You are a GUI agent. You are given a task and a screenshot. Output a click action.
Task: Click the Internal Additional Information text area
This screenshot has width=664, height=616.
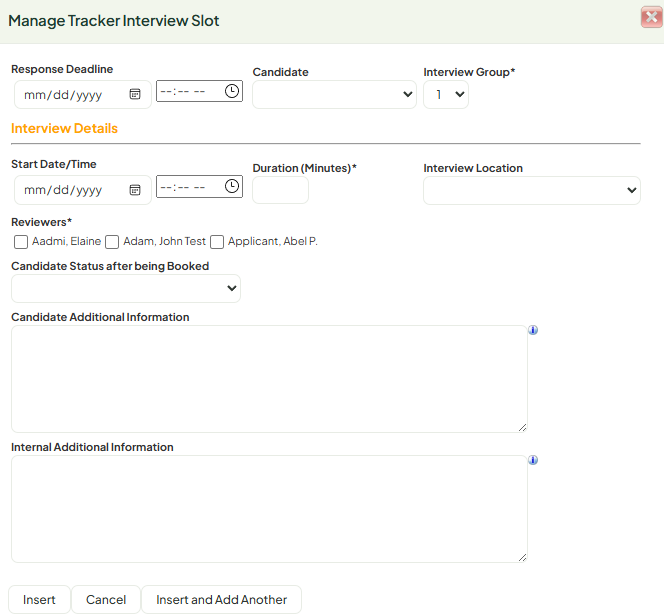tap(269, 509)
